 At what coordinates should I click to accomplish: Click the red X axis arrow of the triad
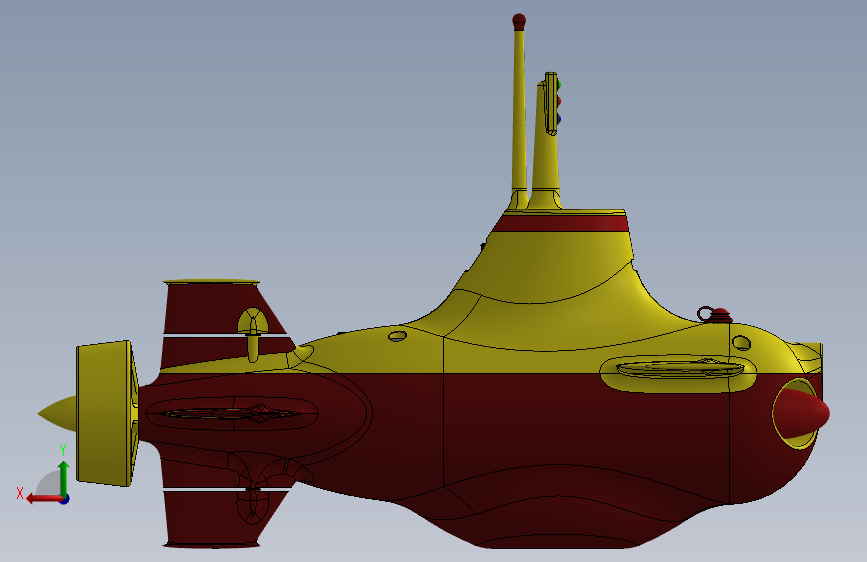point(43,499)
